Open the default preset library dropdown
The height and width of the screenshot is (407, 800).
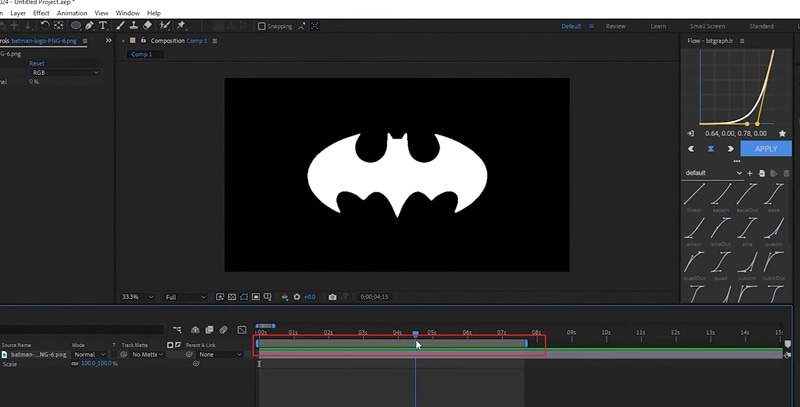713,173
